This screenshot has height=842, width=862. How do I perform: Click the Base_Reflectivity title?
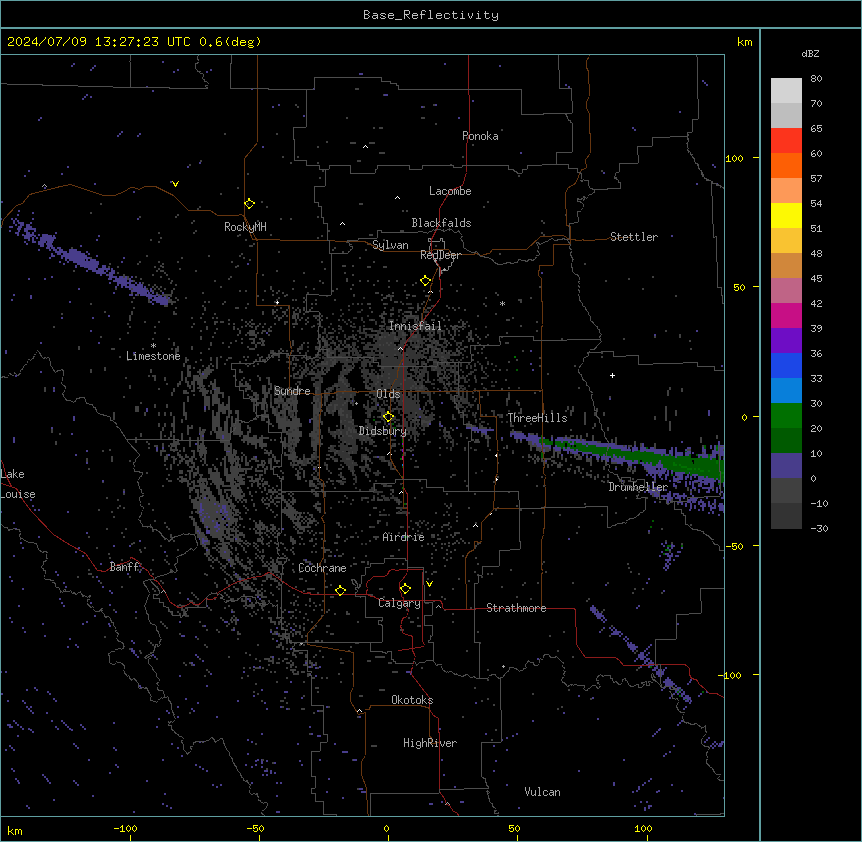(x=431, y=15)
